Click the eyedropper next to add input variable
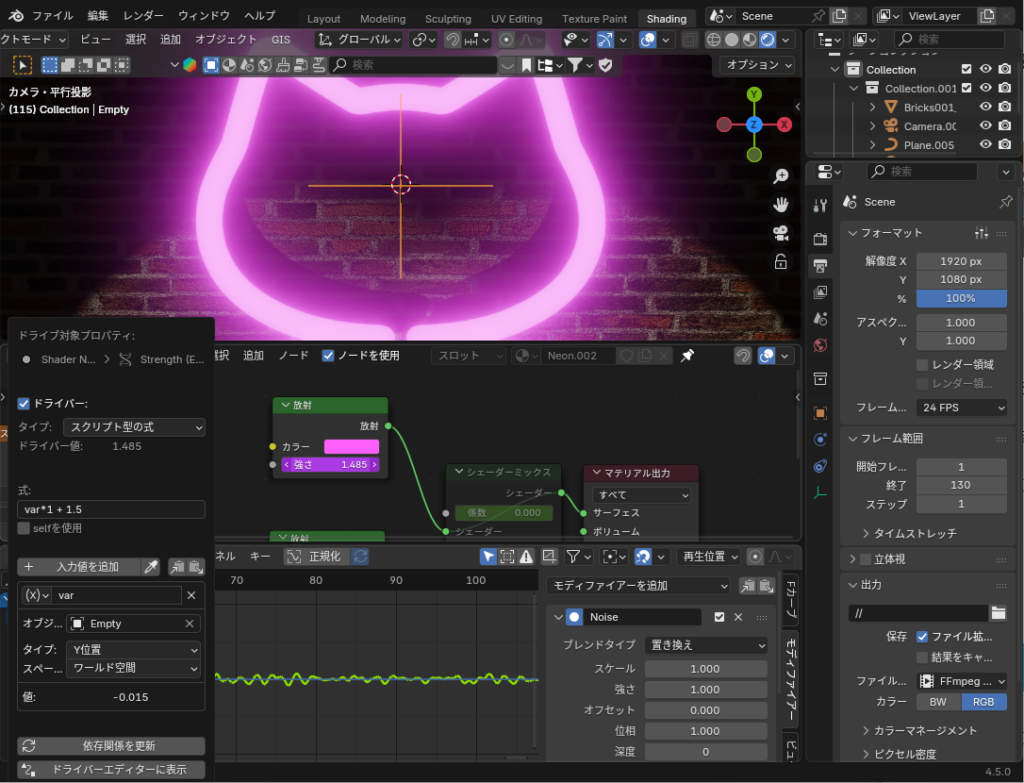Screen dimensions: 1024x783 click(x=150, y=567)
